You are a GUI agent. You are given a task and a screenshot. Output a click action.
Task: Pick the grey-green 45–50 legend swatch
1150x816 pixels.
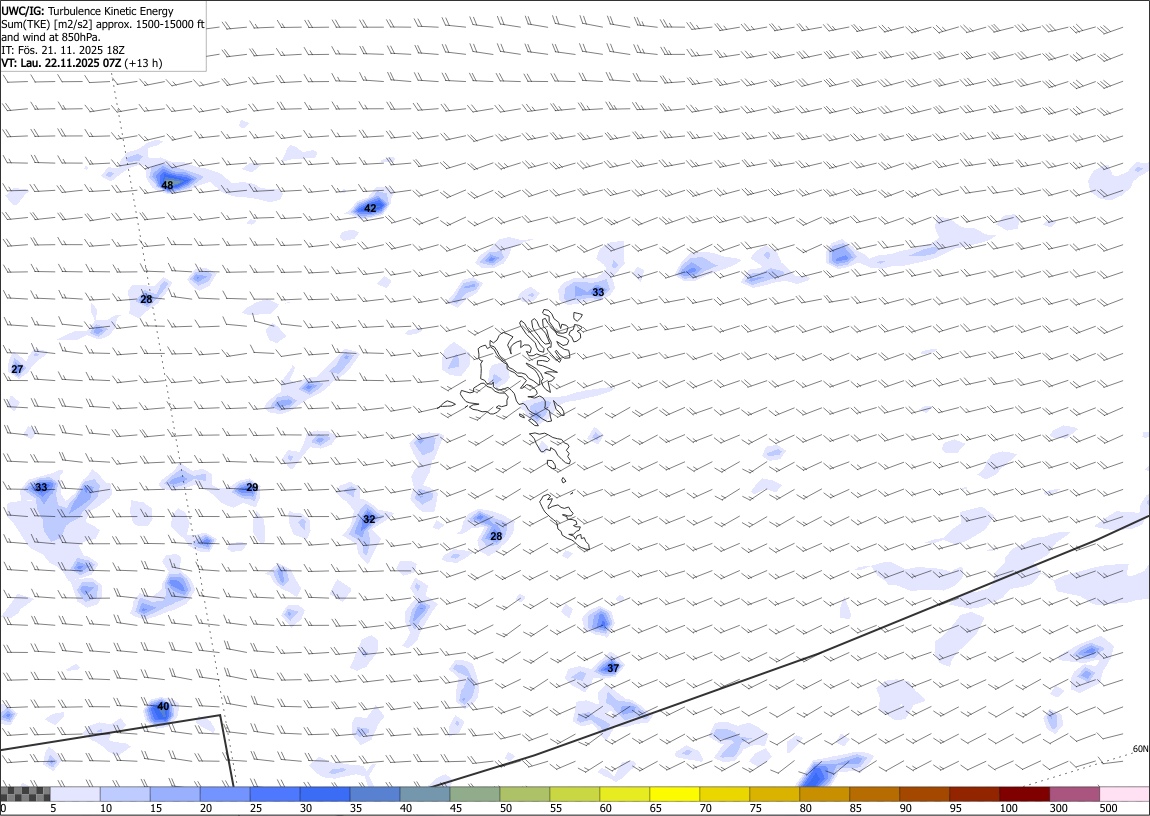click(x=475, y=794)
